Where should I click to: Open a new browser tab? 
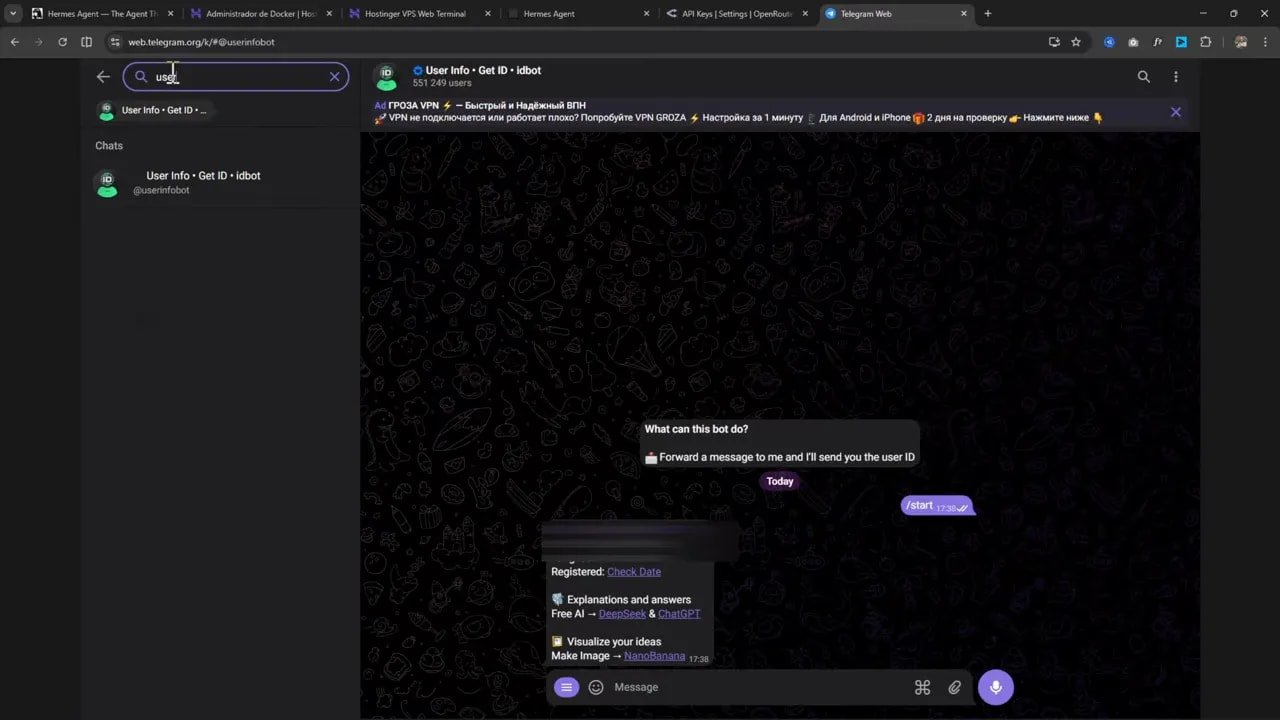[988, 14]
